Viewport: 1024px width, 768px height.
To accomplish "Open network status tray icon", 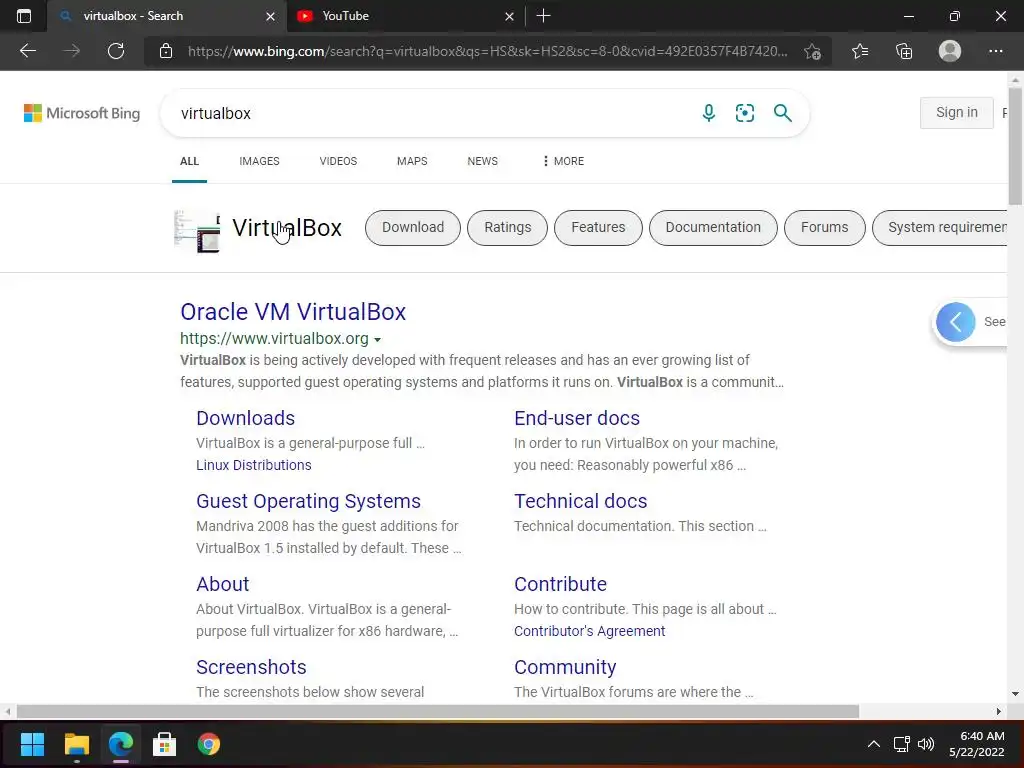I will (901, 744).
